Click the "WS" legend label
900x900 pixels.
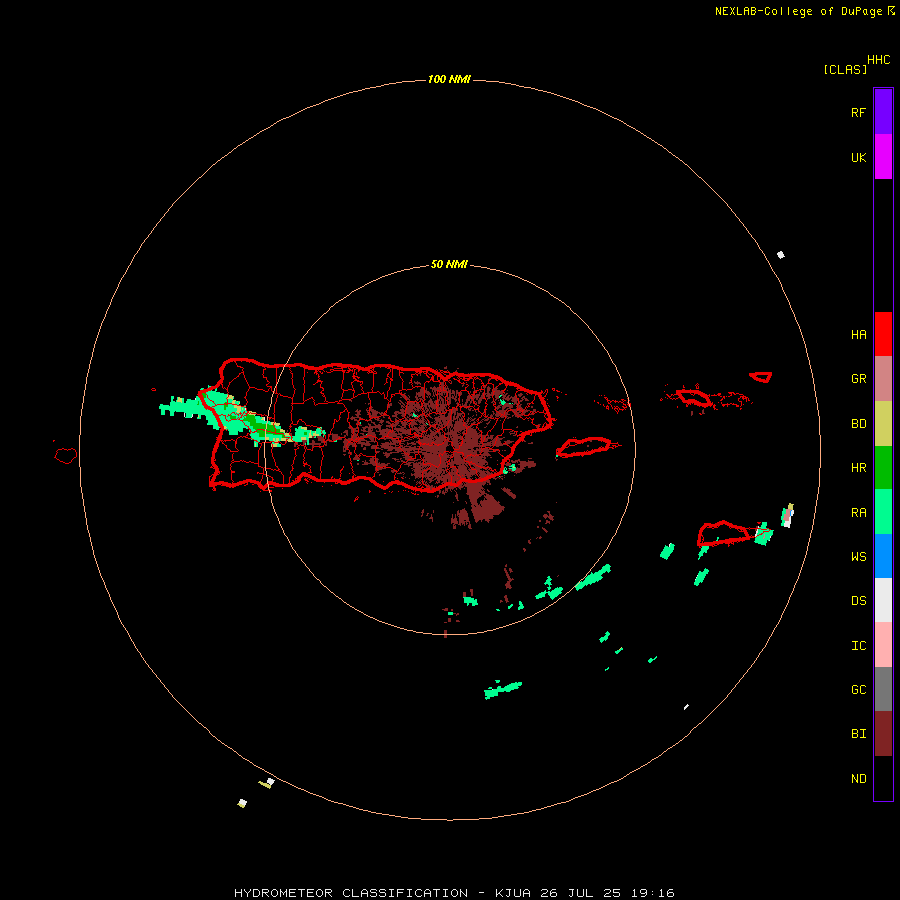[858, 557]
